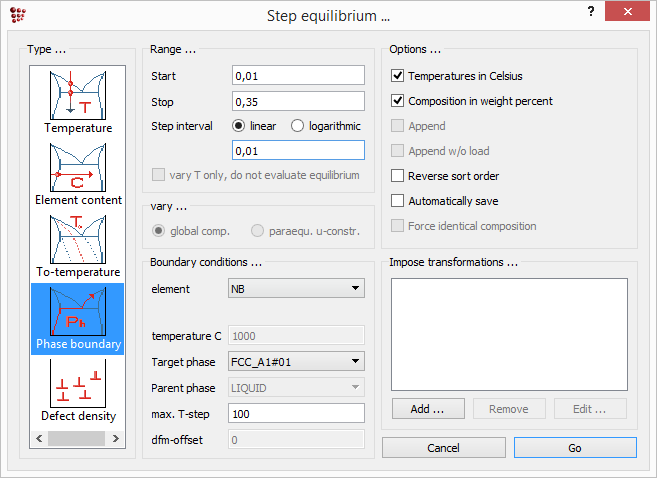Select the Temperature step type icon

(78, 95)
